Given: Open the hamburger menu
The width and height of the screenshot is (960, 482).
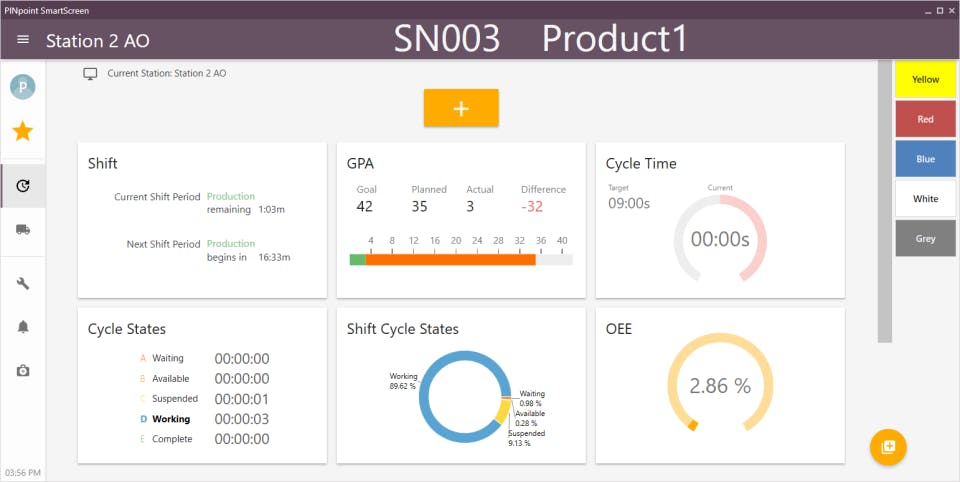Looking at the screenshot, I should [x=23, y=40].
